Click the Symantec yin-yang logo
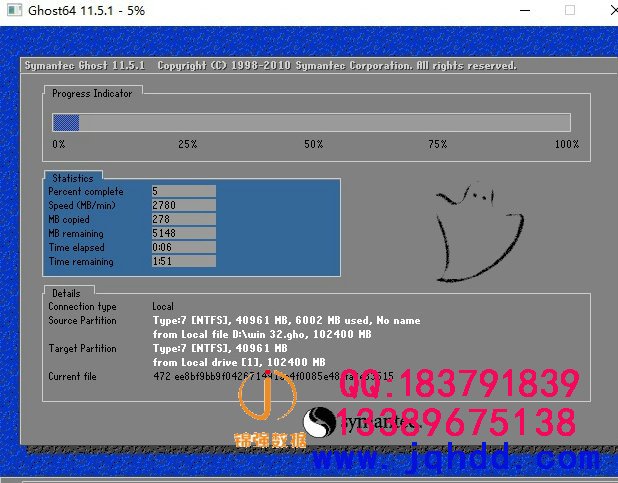 point(319,422)
